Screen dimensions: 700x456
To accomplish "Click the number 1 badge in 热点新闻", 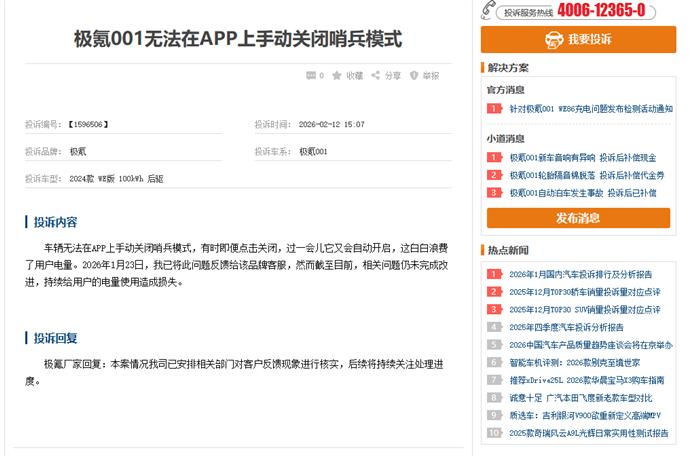I will click(x=494, y=274).
